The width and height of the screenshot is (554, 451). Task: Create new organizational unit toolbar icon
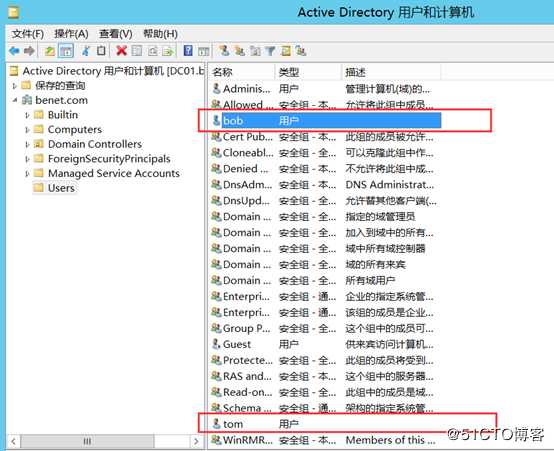point(255,51)
